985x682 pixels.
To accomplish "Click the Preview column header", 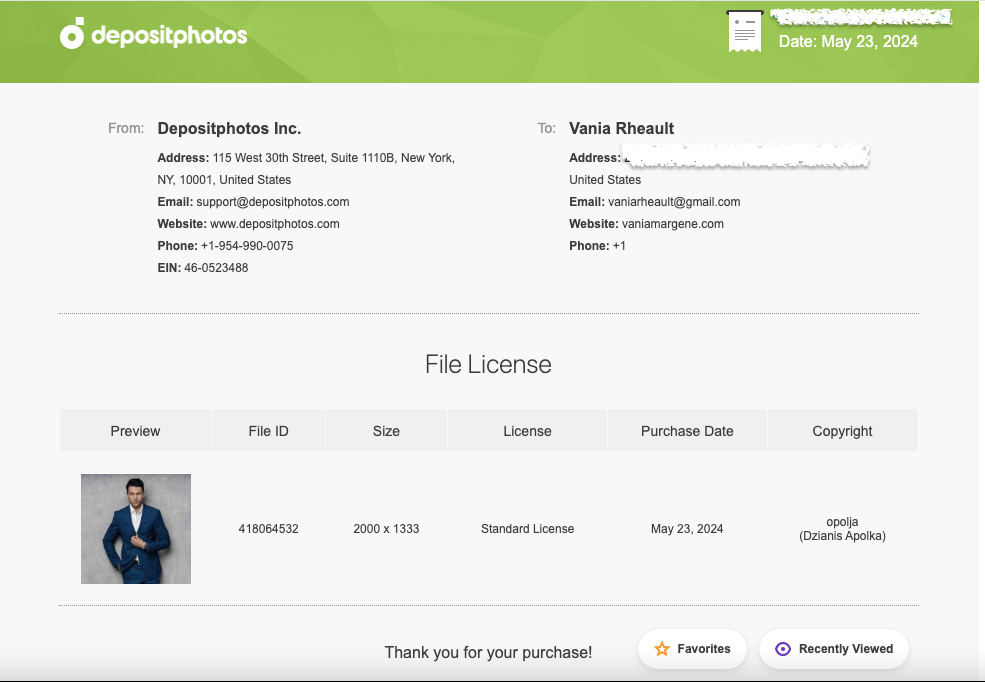I will pyautogui.click(x=136, y=431).
